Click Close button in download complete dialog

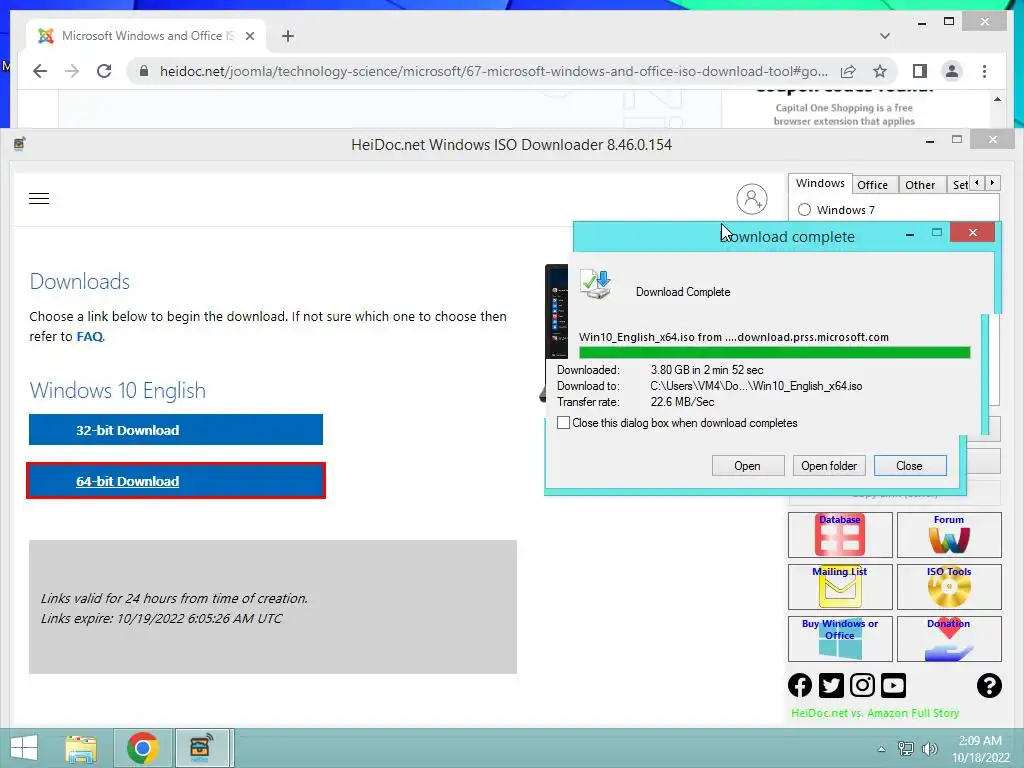[909, 466]
